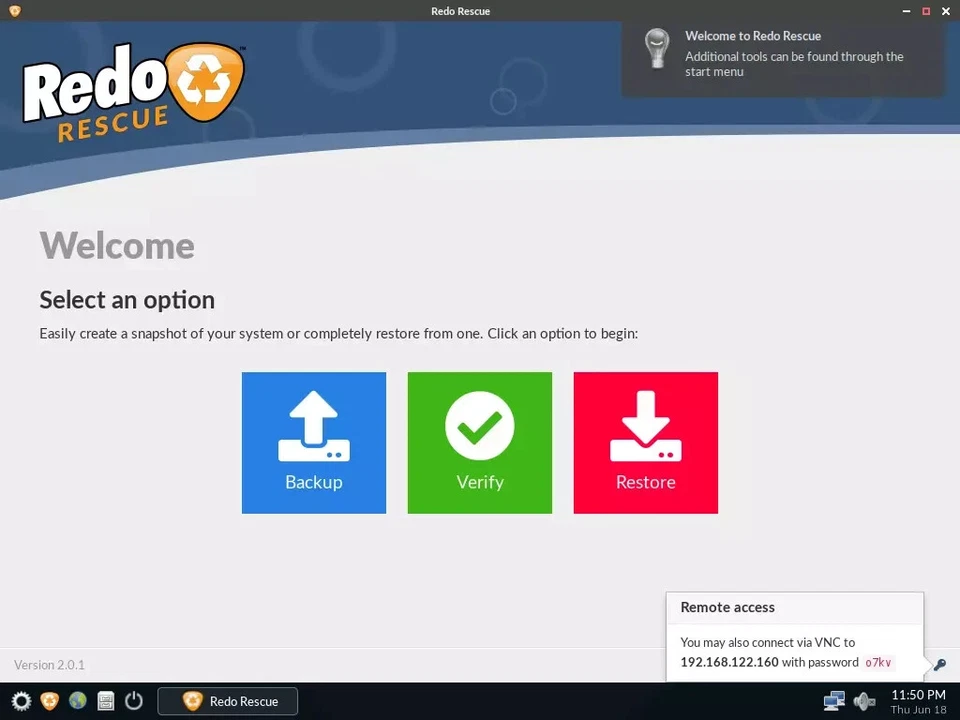Image resolution: width=960 pixels, height=720 pixels.
Task: Open remote access via the key icon
Action: [x=938, y=664]
